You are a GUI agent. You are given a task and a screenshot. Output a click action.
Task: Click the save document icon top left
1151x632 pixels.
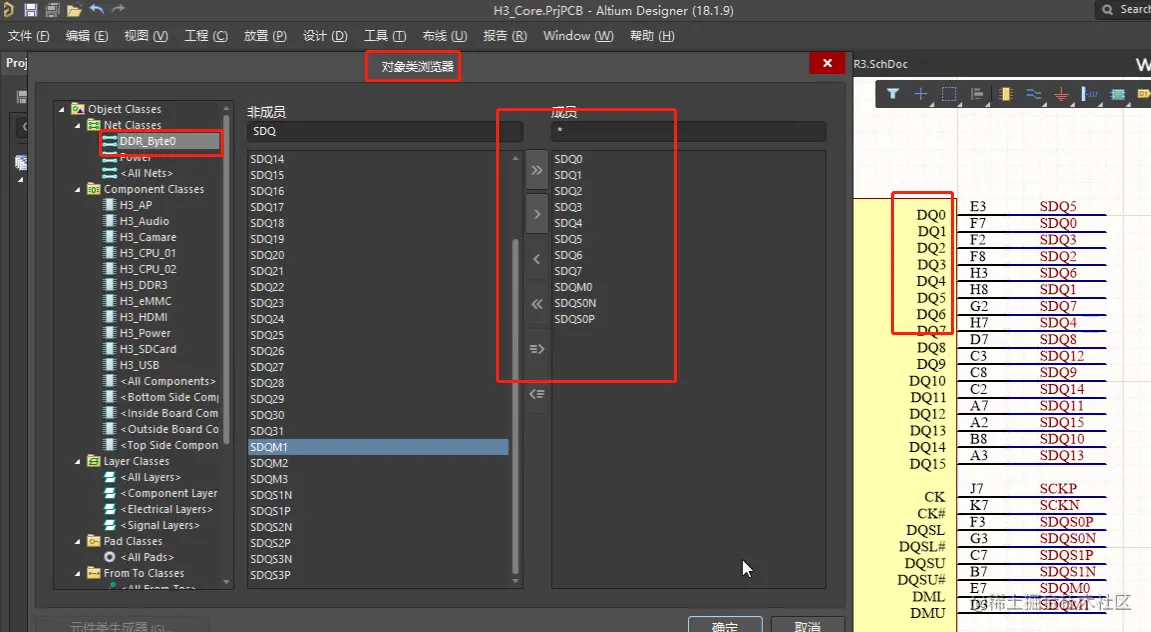click(31, 9)
